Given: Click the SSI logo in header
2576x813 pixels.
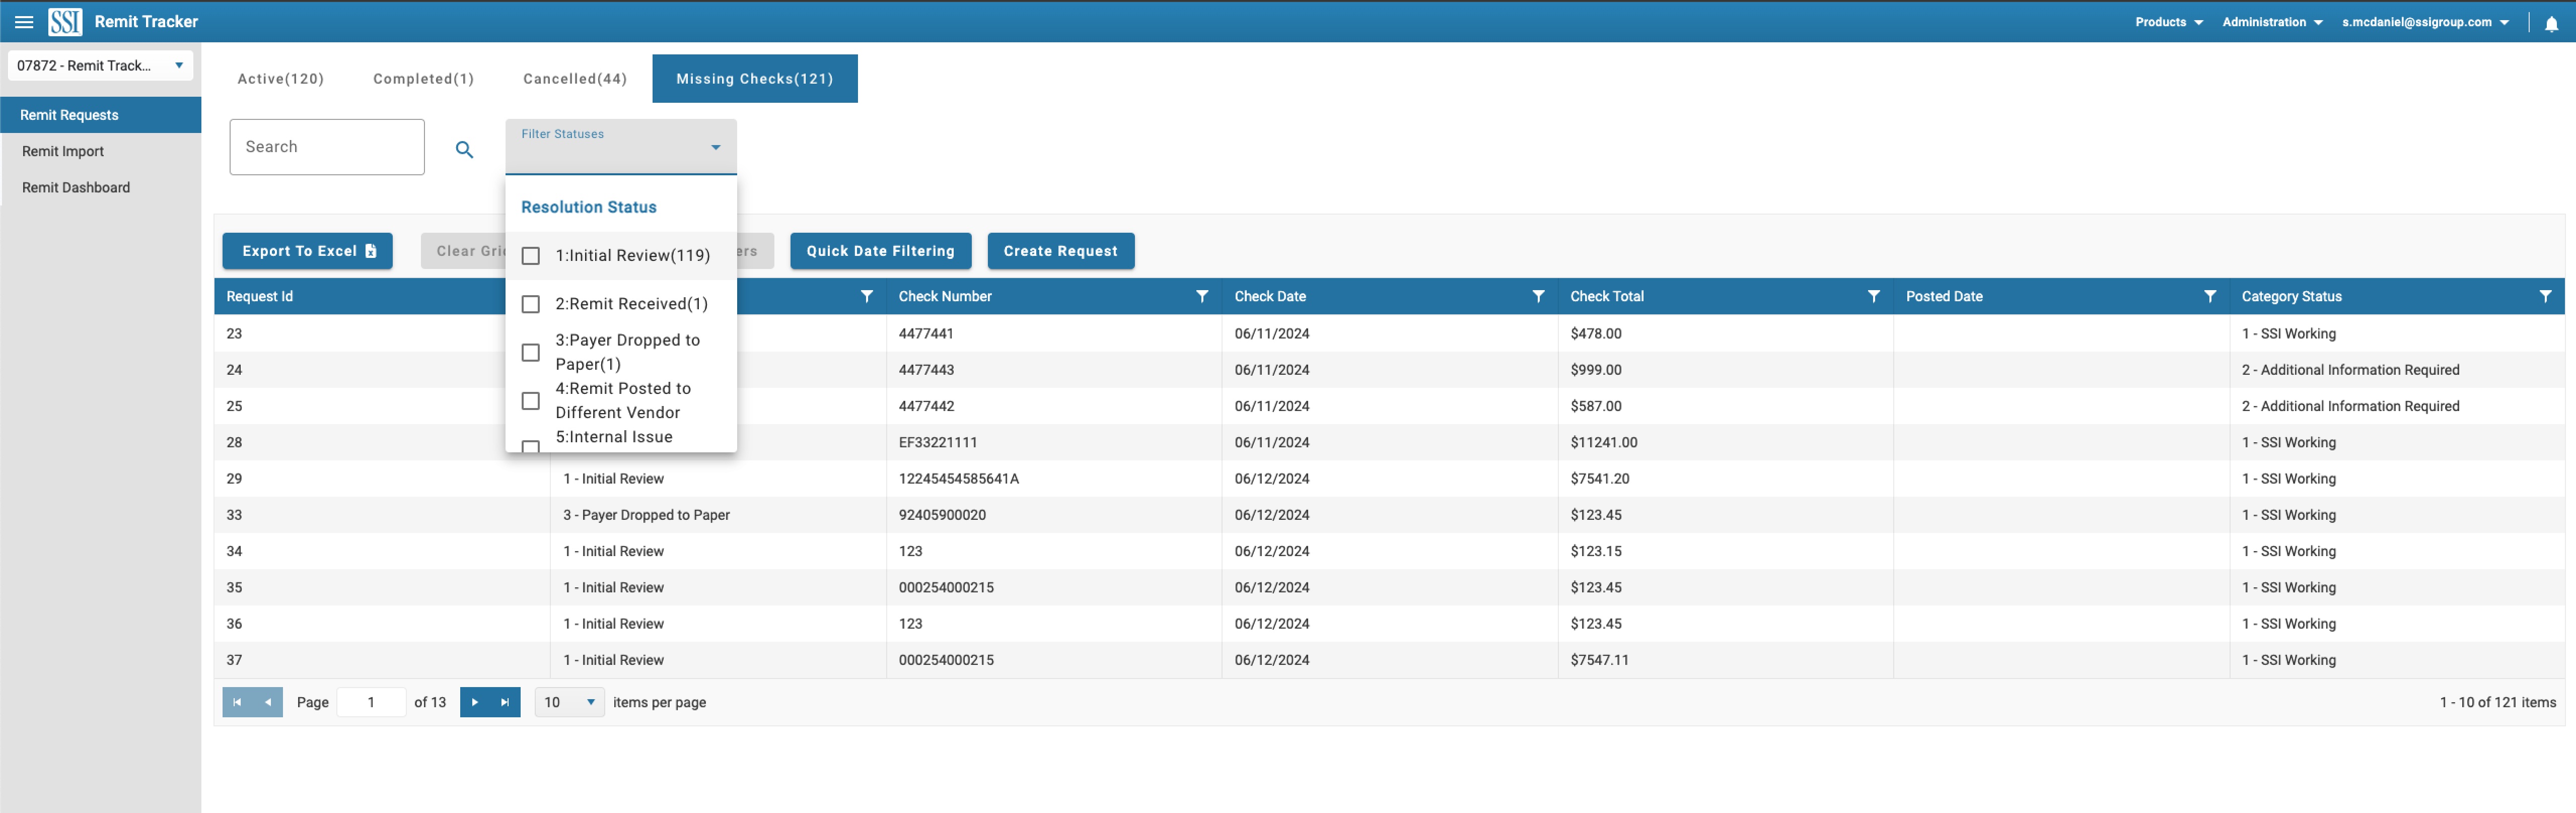Looking at the screenshot, I should 66,22.
